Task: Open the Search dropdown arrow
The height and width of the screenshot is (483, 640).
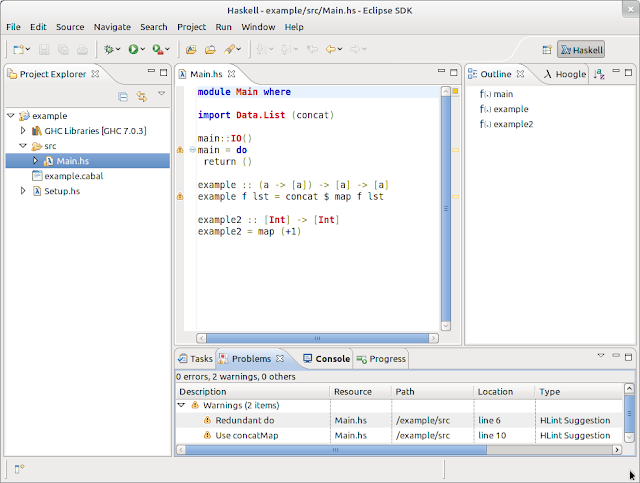Action: coord(239,49)
